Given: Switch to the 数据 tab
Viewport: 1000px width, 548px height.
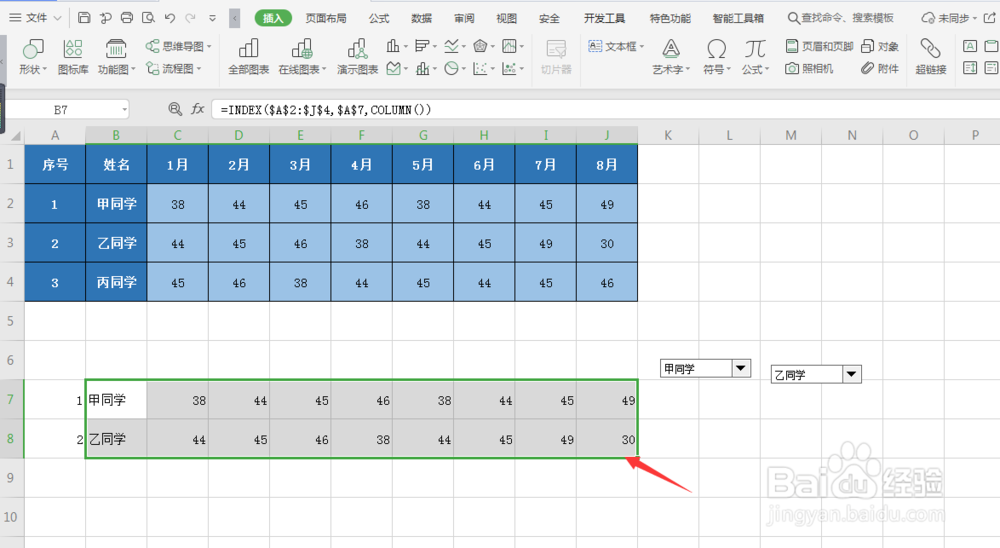Looking at the screenshot, I should pyautogui.click(x=421, y=18).
